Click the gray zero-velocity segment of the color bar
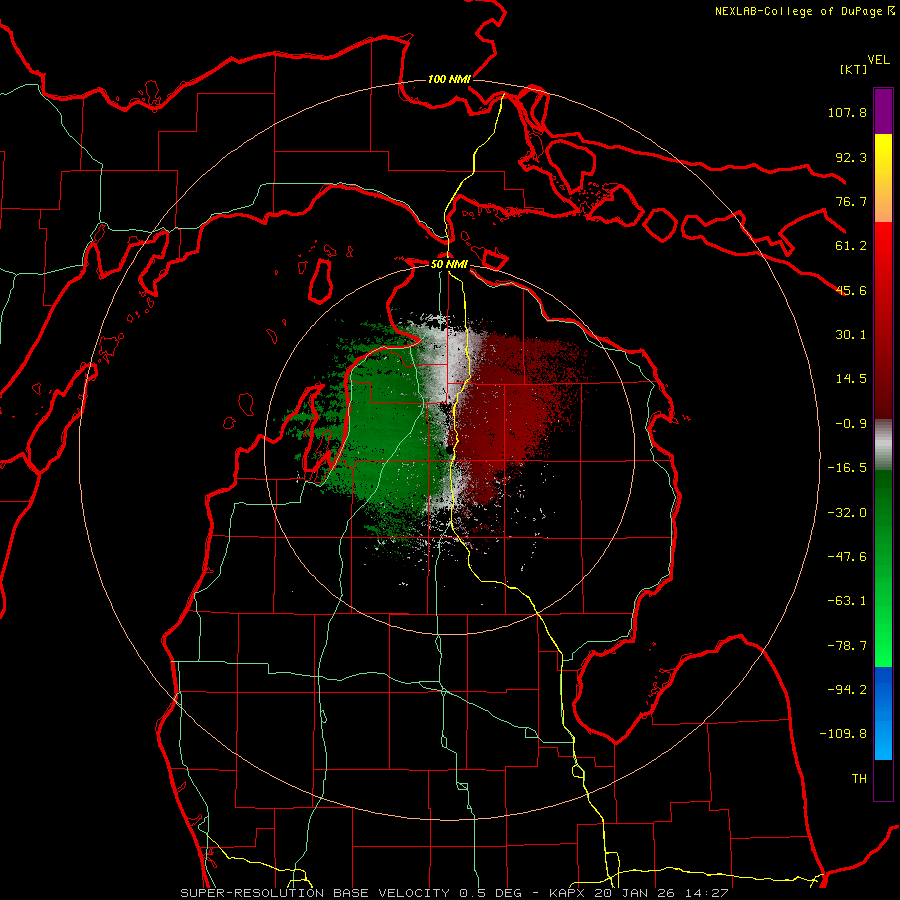Viewport: 900px width, 900px height. click(x=883, y=445)
